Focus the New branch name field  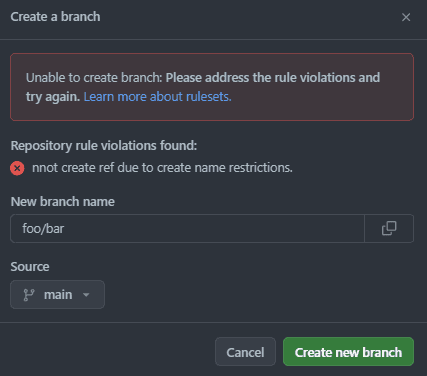point(187,228)
